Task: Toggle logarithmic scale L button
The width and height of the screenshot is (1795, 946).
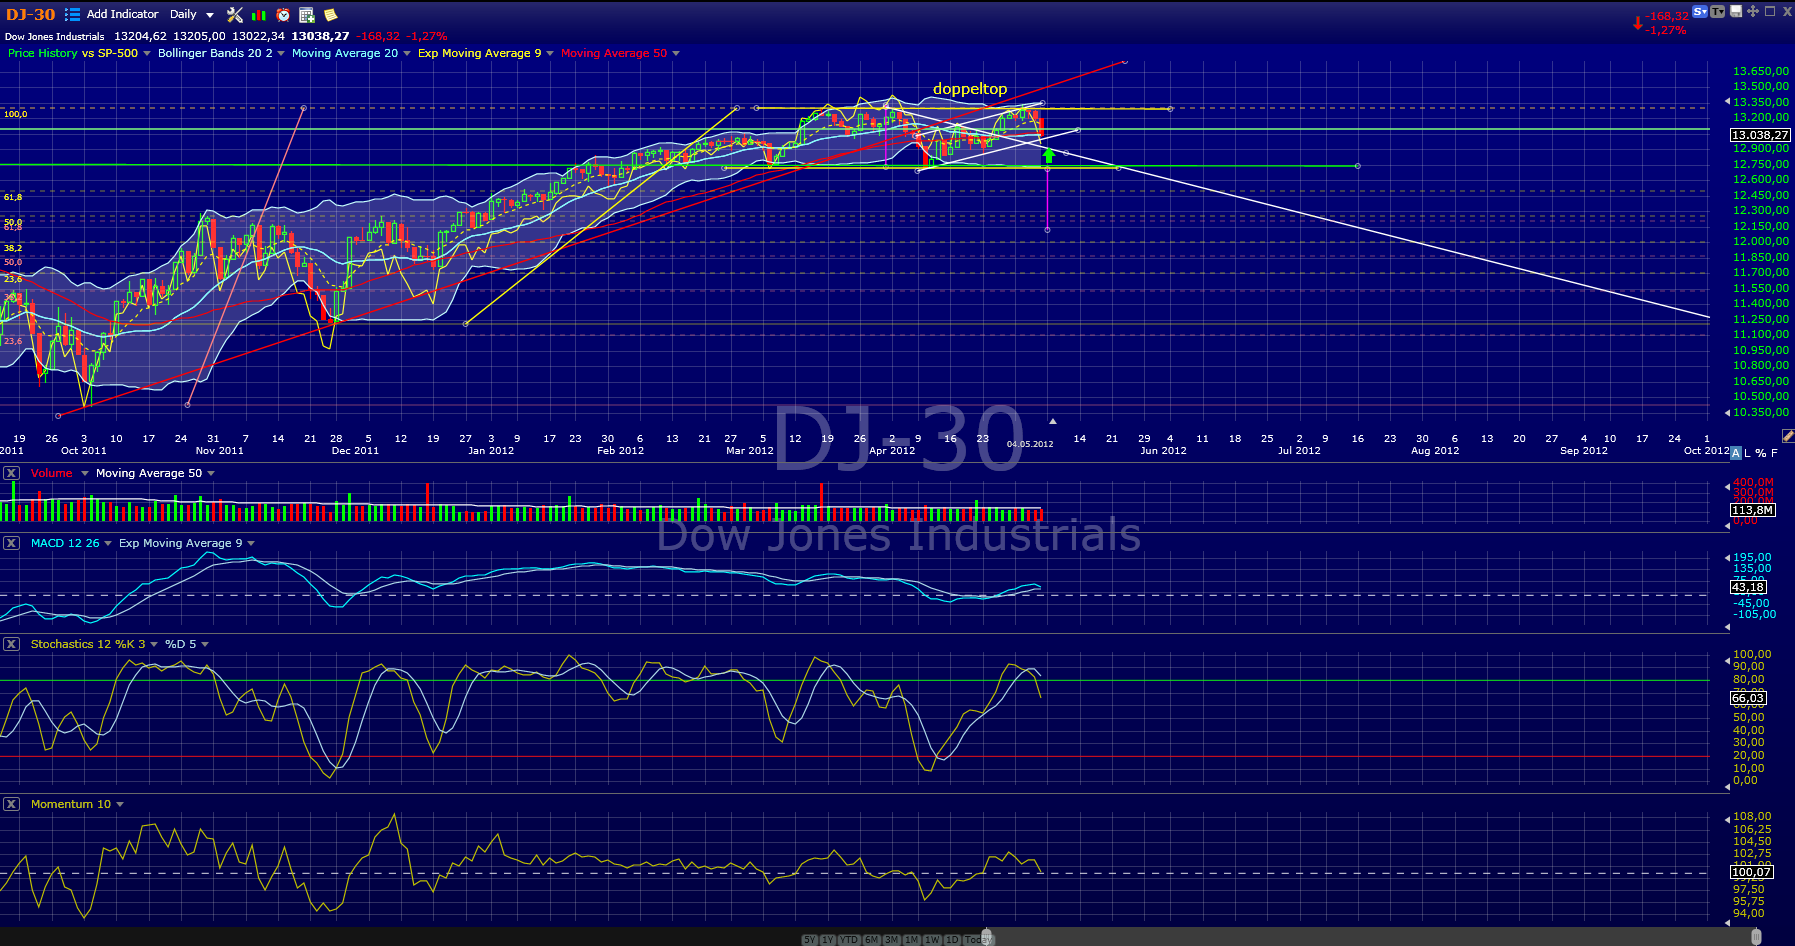Action: (x=1747, y=453)
